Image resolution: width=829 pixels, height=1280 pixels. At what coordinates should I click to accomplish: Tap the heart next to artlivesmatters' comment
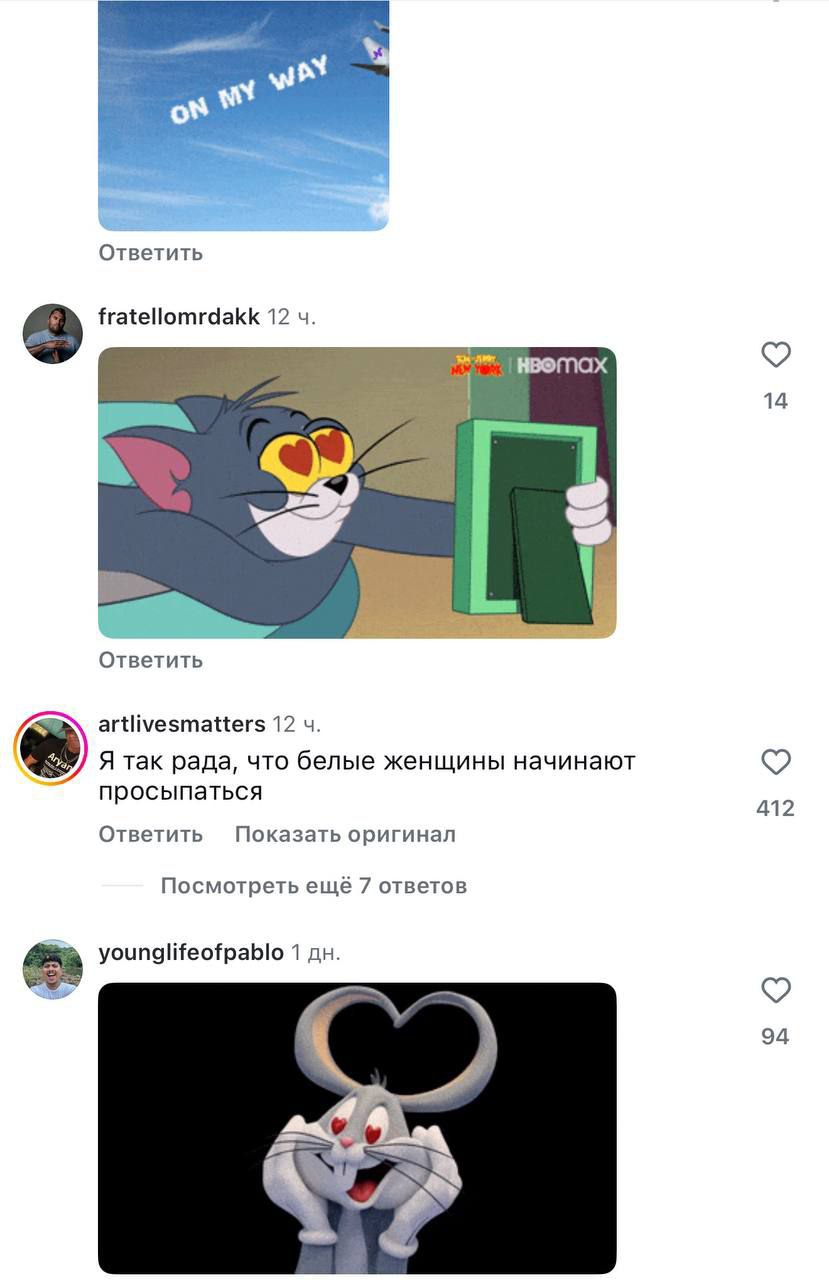[x=776, y=762]
